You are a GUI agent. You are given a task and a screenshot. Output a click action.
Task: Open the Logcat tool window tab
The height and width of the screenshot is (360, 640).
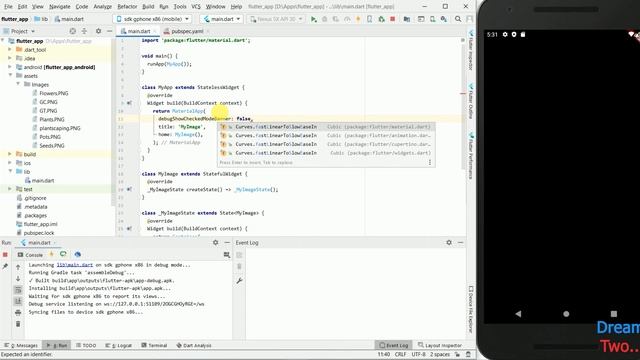click(119, 345)
